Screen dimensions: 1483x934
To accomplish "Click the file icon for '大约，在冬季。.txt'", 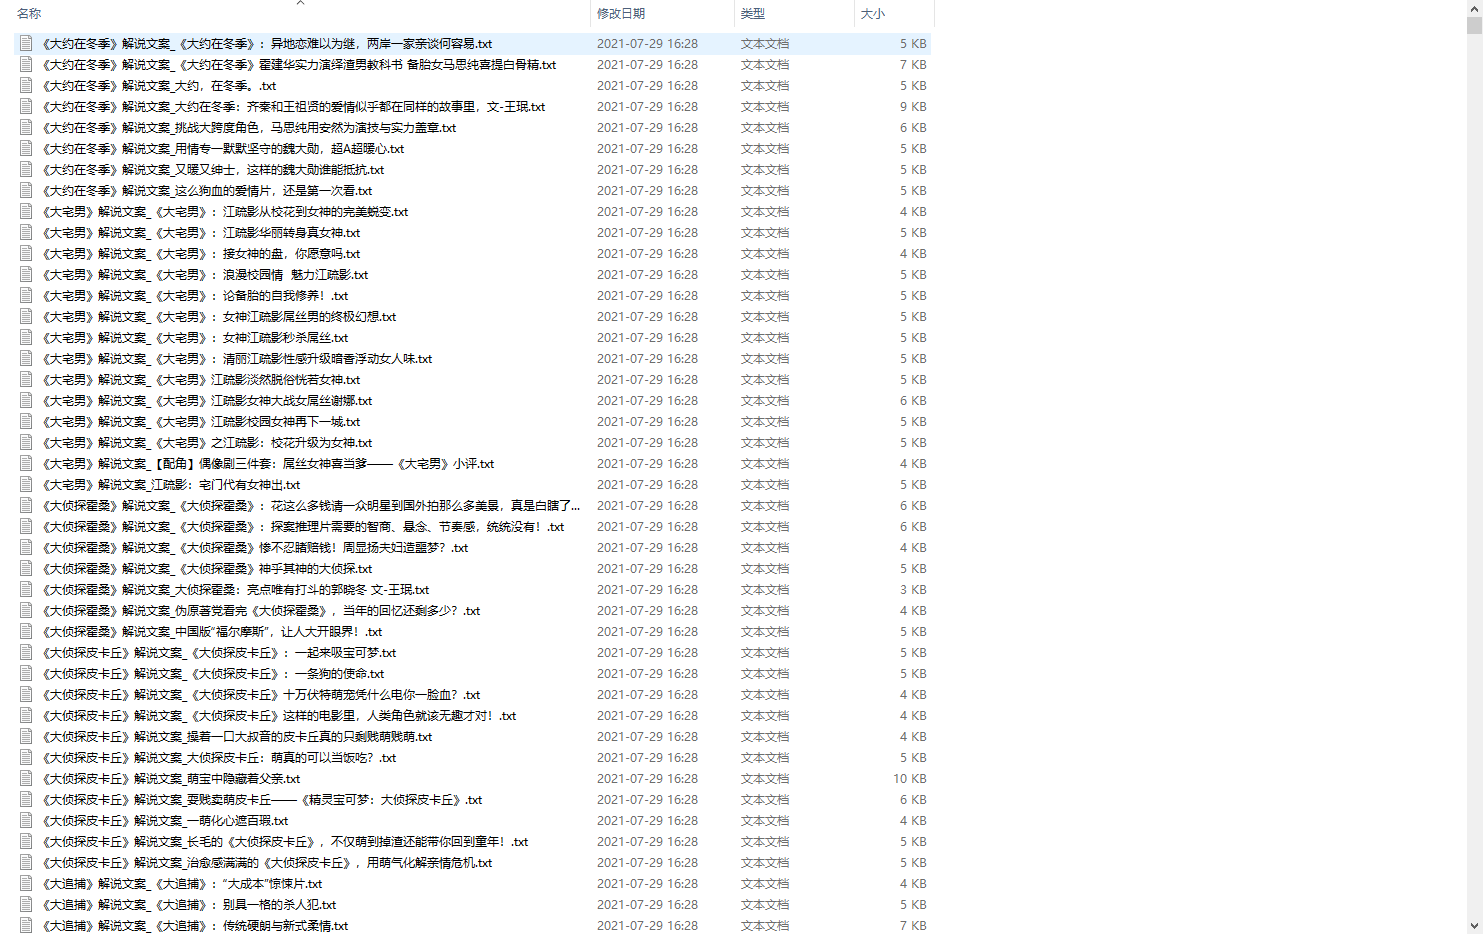I will 26,86.
